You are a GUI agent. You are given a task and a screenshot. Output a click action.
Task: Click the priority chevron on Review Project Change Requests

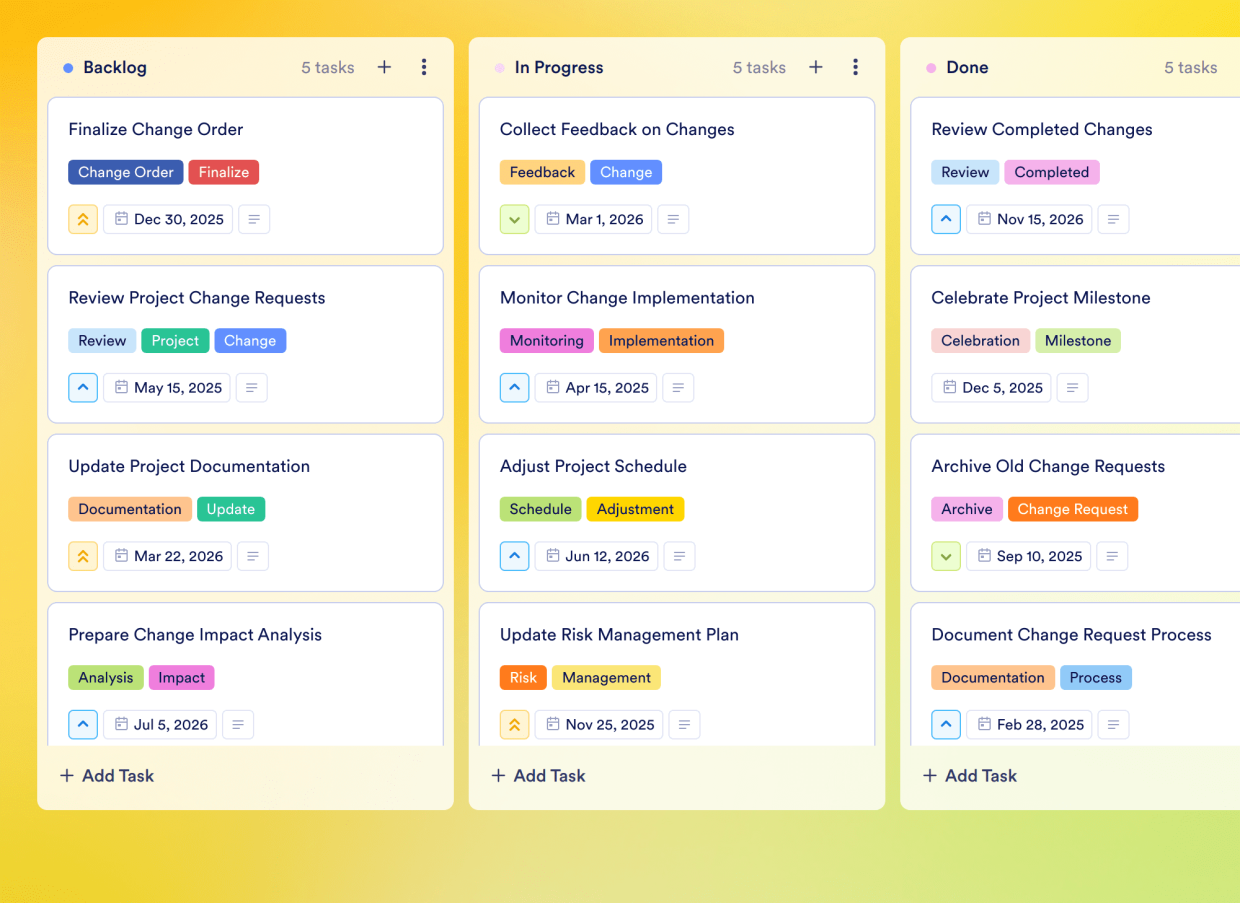click(x=83, y=387)
